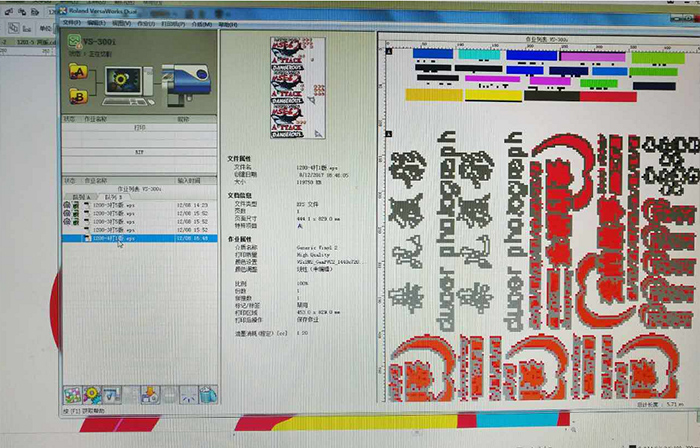Open the 视图(V) menu

coord(121,23)
